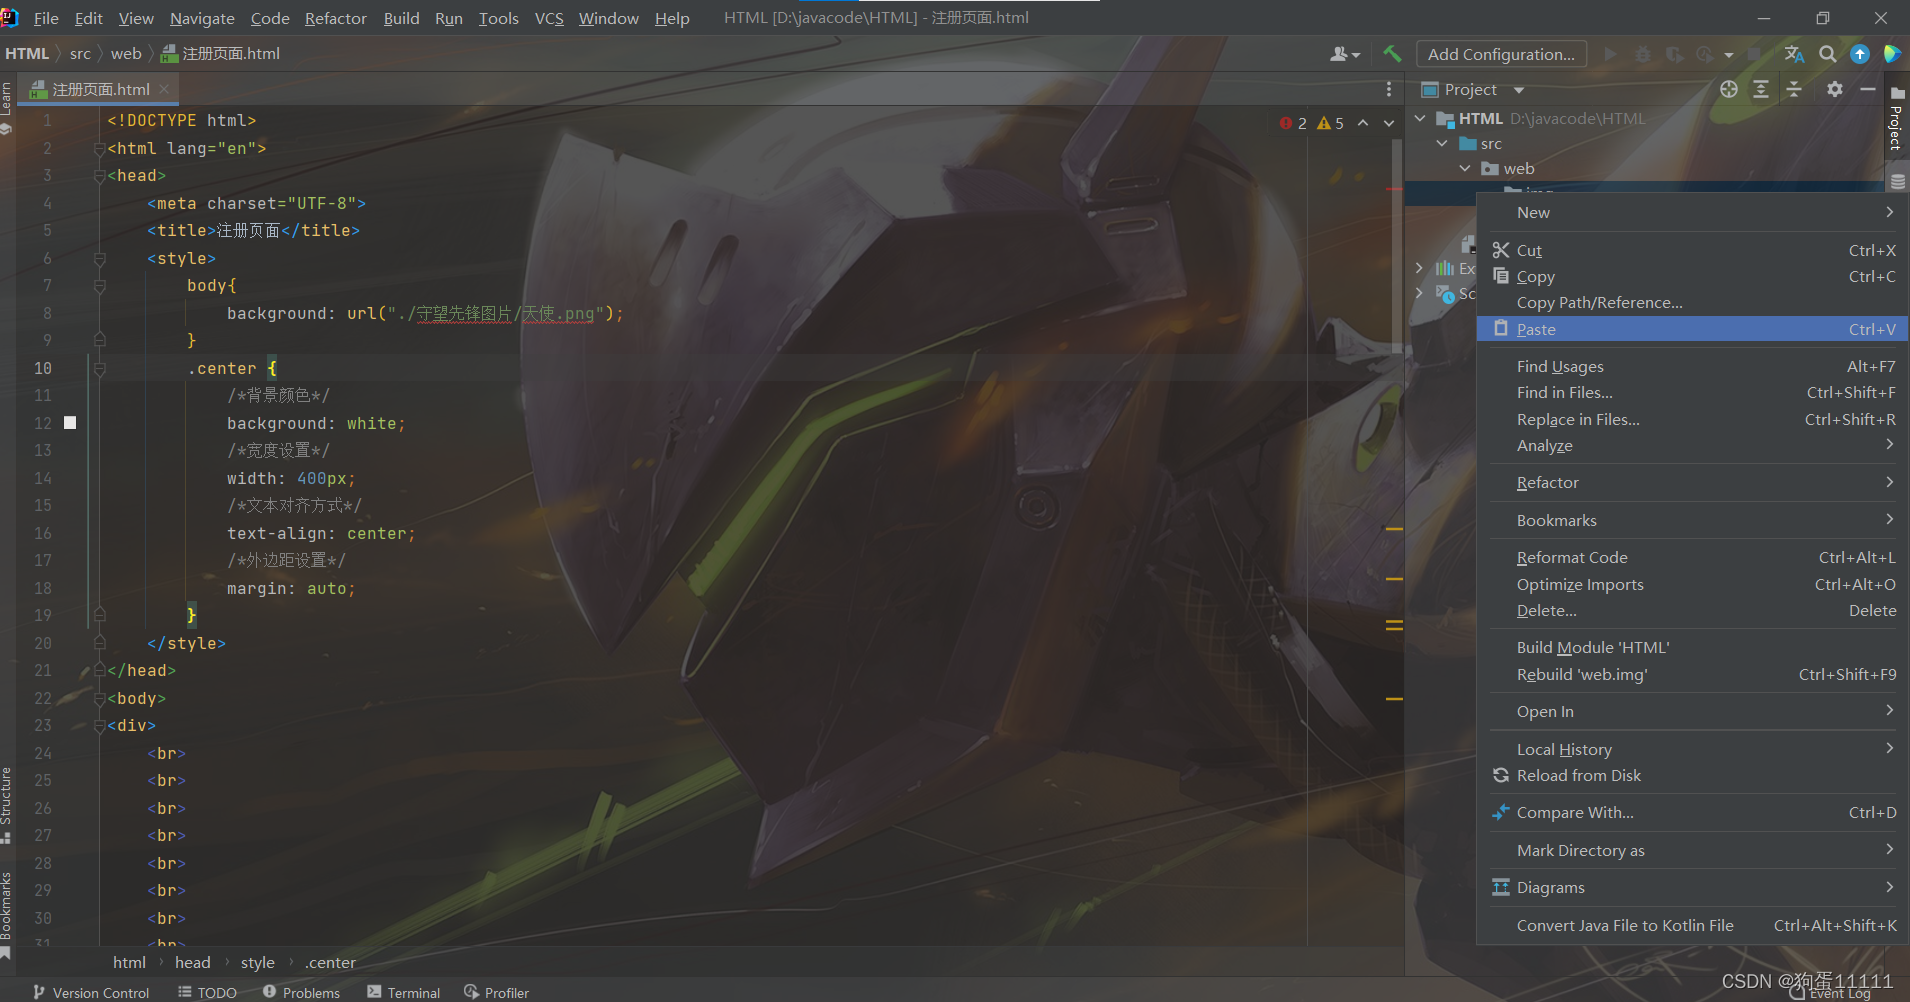Open Refactor submenu in context menu

point(1692,482)
